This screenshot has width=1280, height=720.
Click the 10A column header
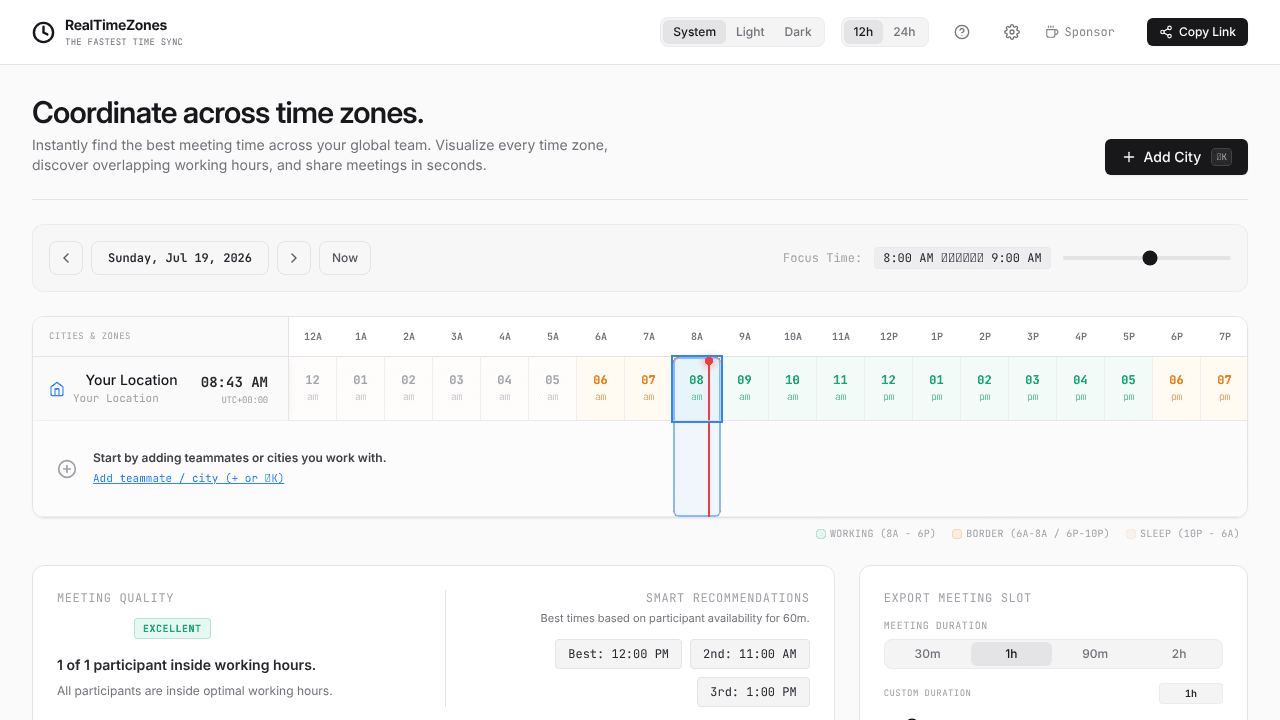point(793,337)
